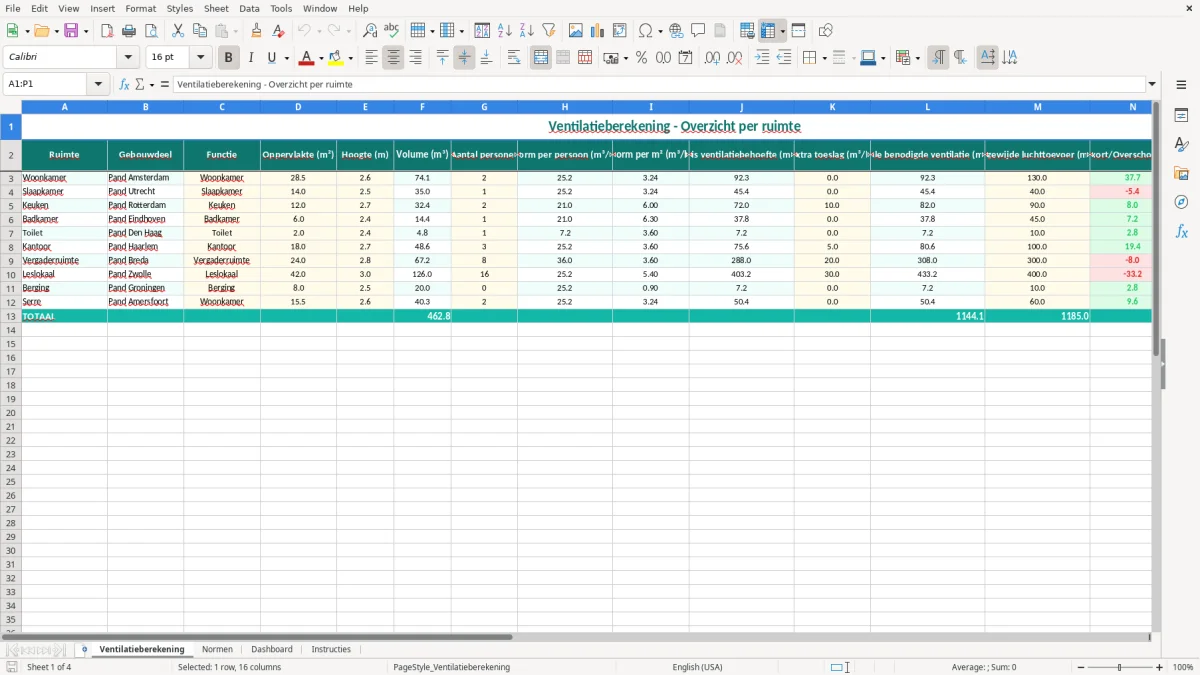Switch to the Dashboard sheet tab
The height and width of the screenshot is (675, 1200).
pyautogui.click(x=272, y=649)
